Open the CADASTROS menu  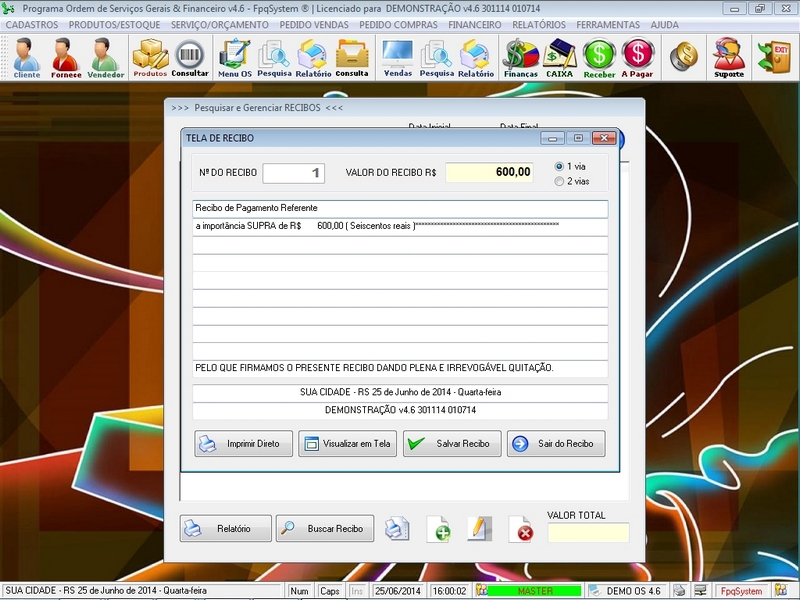[33, 24]
